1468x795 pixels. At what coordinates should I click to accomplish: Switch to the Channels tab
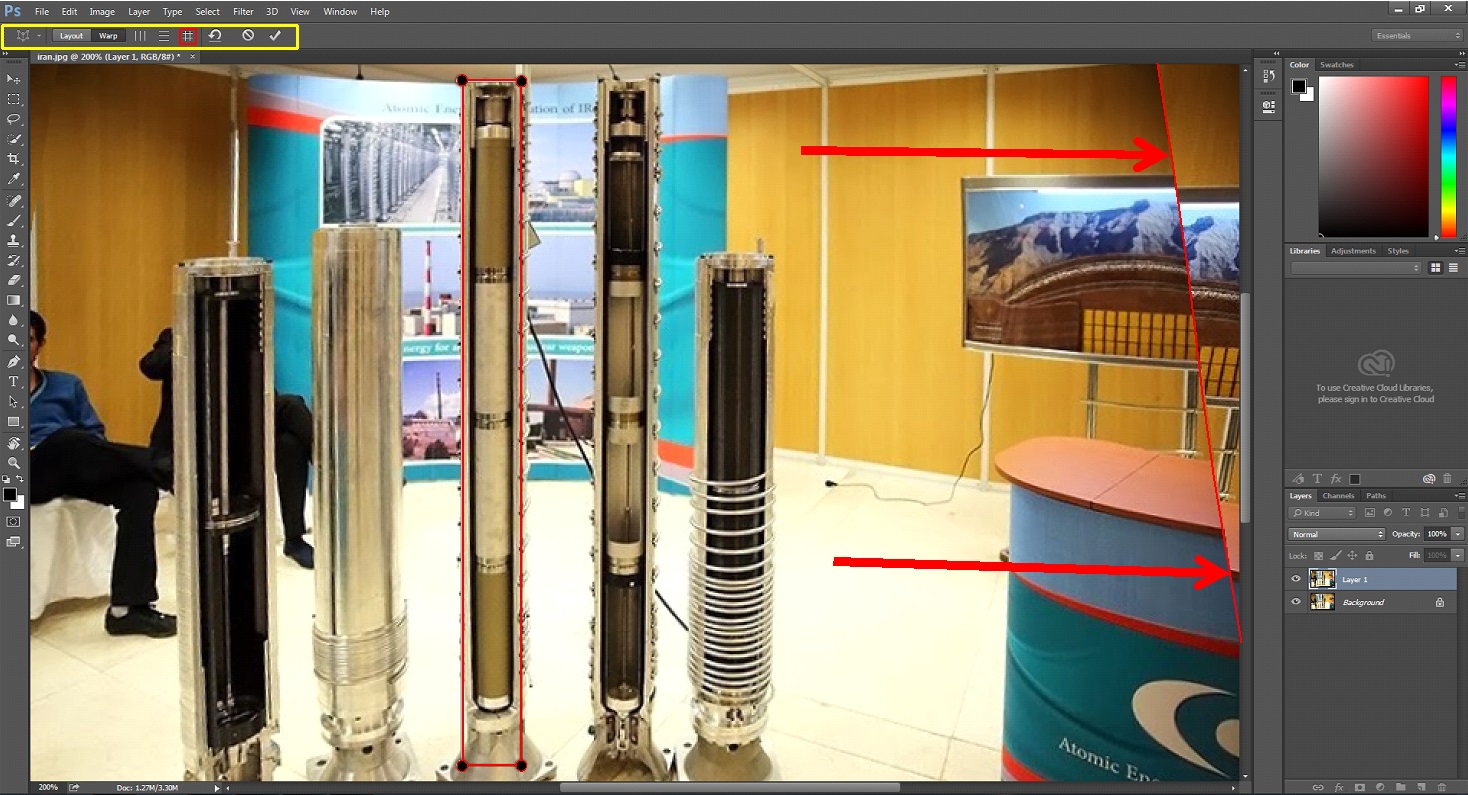pyautogui.click(x=1337, y=496)
